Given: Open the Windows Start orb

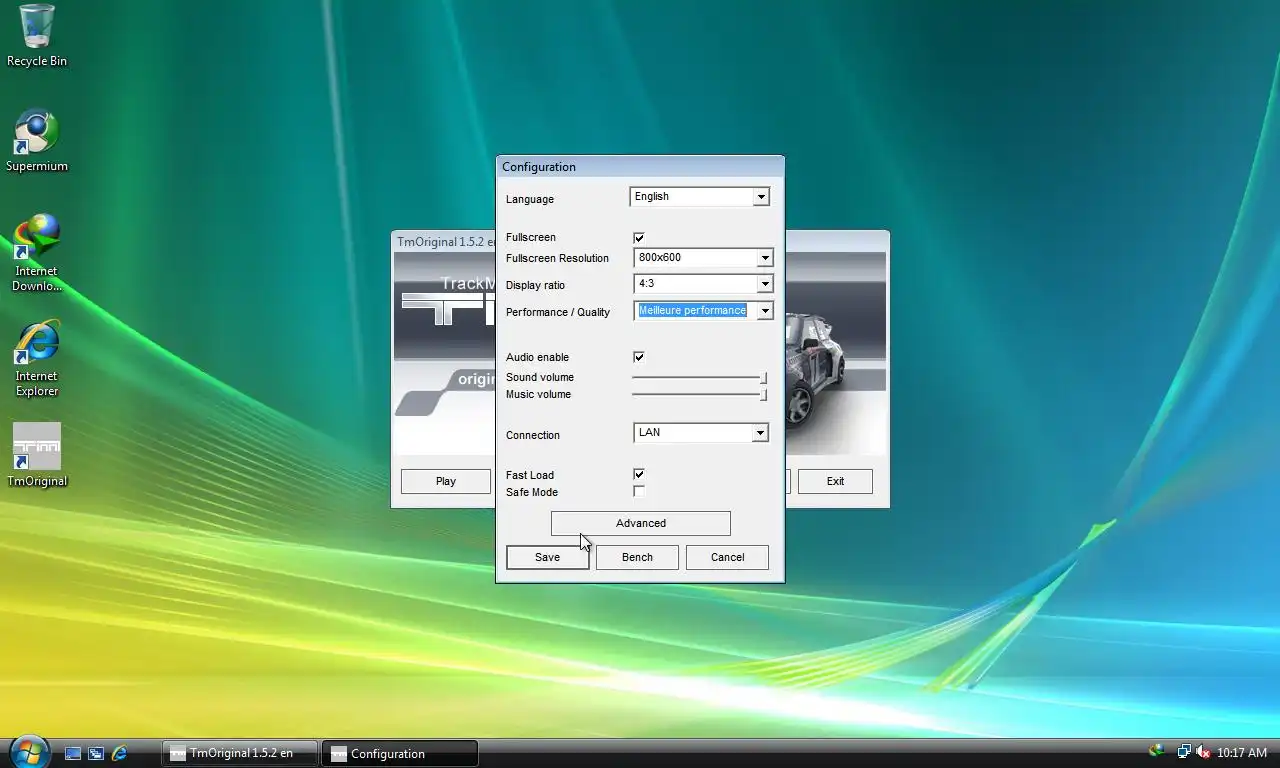Looking at the screenshot, I should (x=29, y=752).
